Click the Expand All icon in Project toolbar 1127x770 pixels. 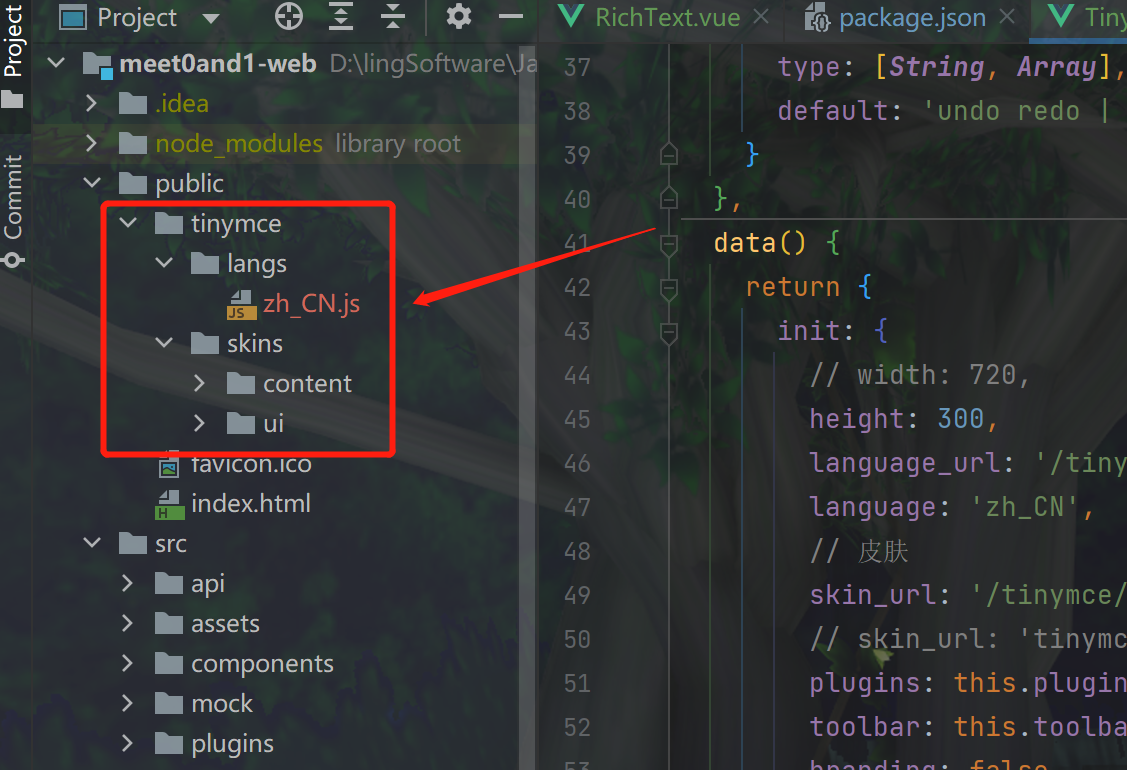pos(342,17)
